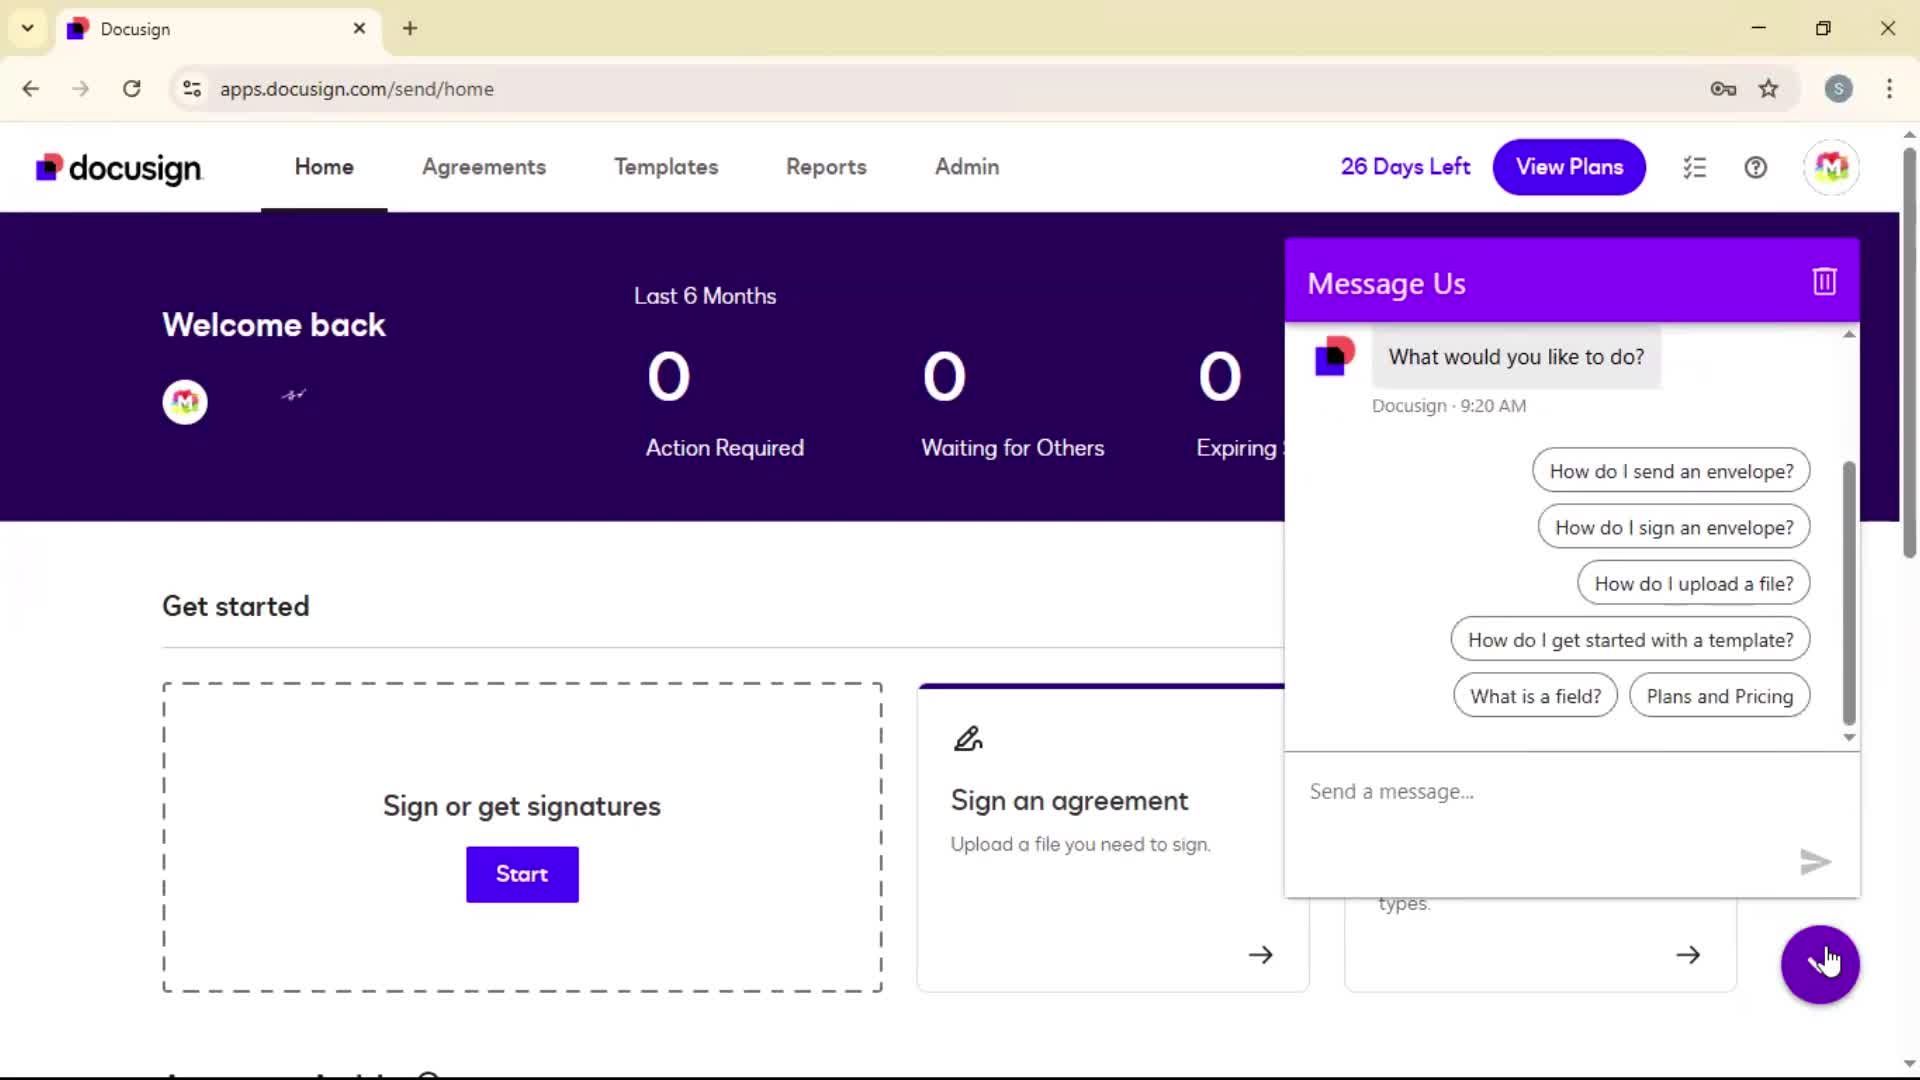
Task: Select the 'What is a field?' suggestion
Action: tap(1535, 696)
